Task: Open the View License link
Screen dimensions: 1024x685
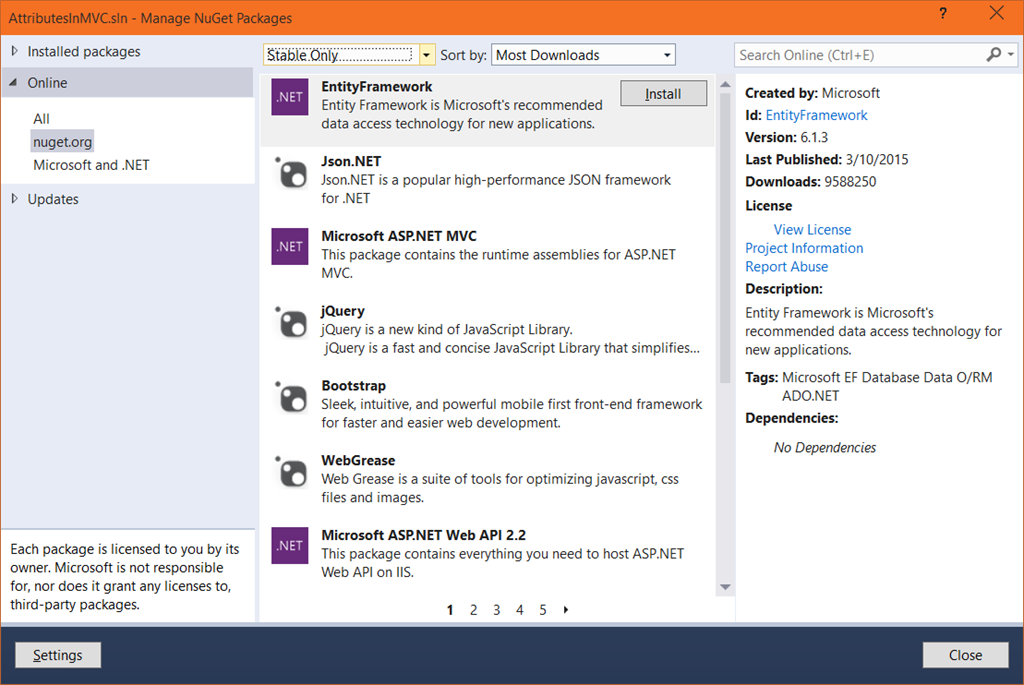Action: click(x=812, y=230)
